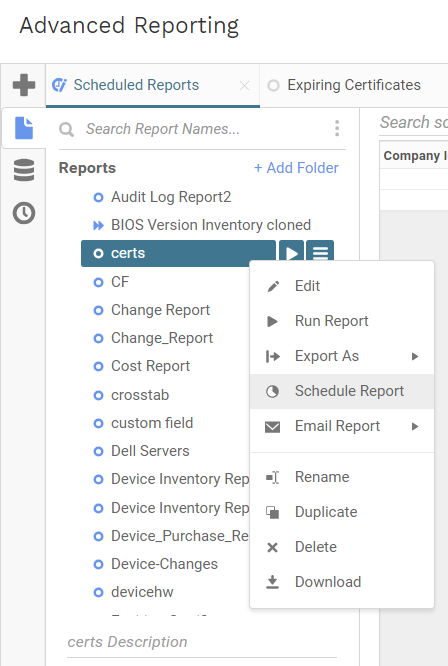
Task: Open the three-dot options beside the search field
Action: click(337, 128)
